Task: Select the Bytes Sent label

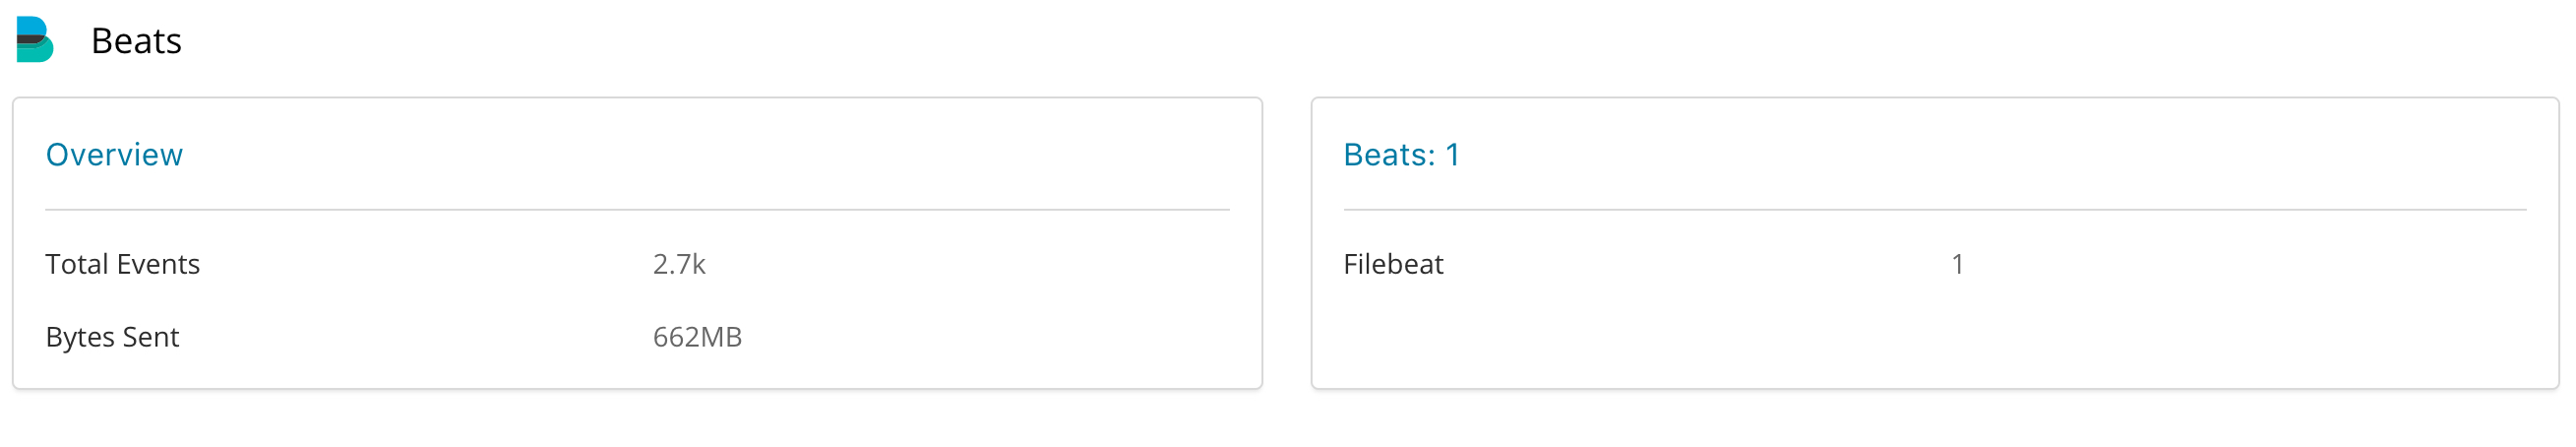Action: [112, 337]
